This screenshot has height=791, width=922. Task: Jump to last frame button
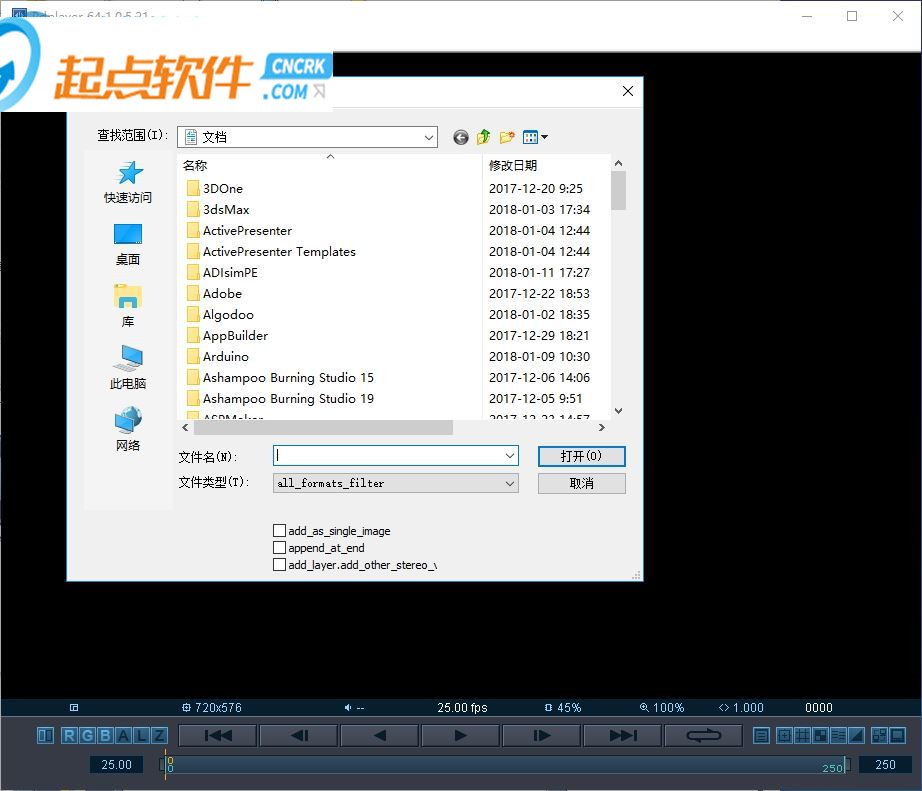point(623,735)
